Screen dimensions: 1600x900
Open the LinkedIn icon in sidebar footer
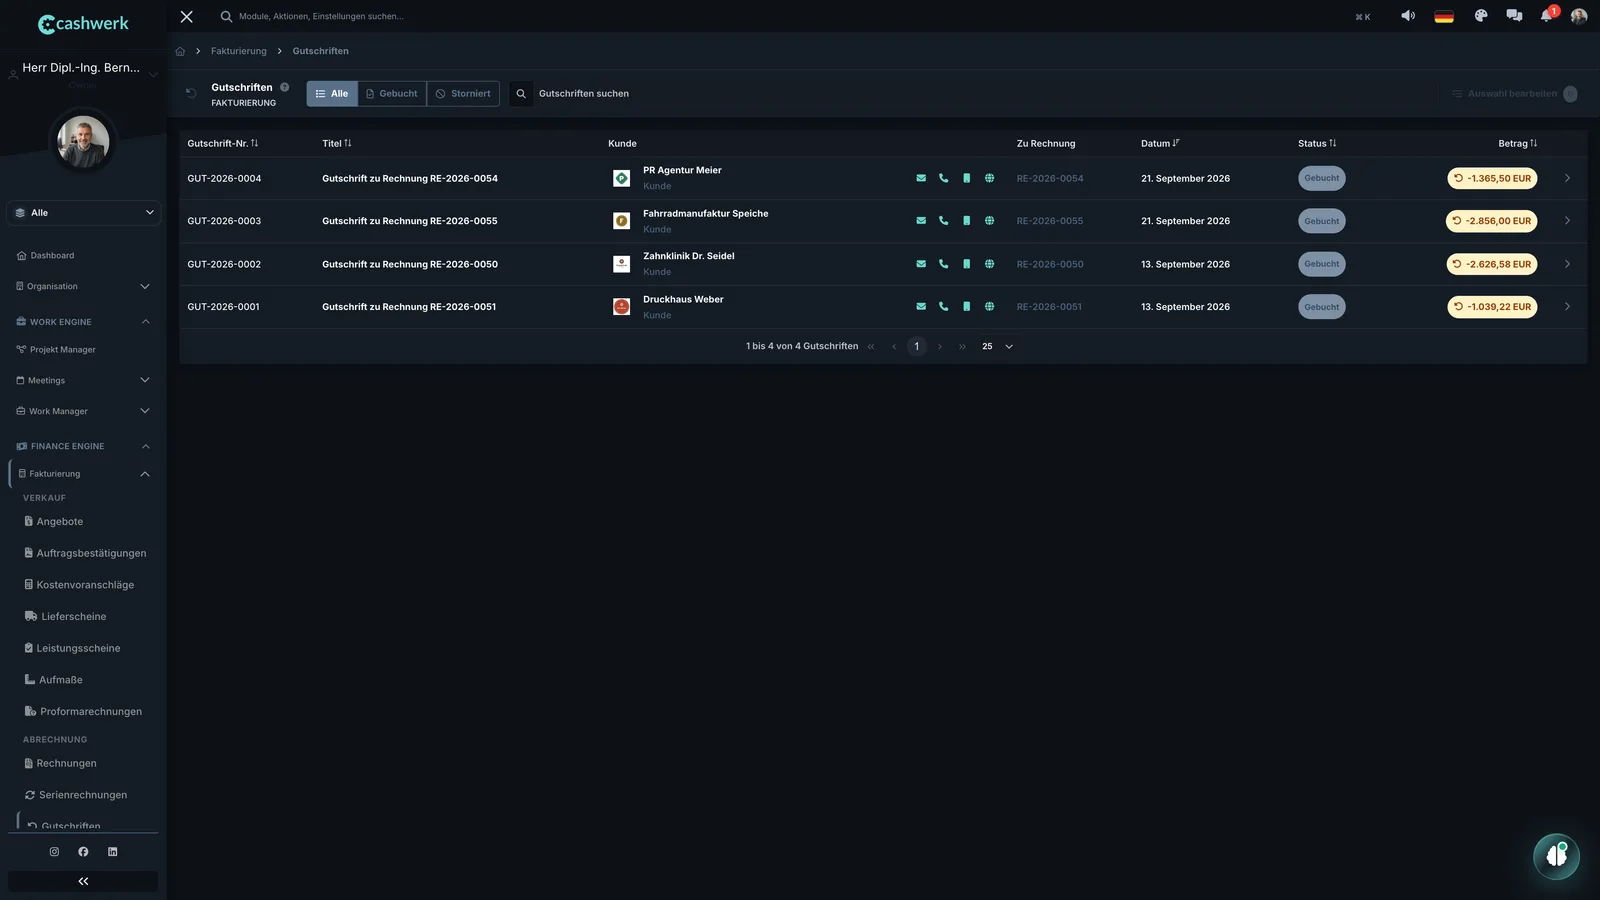pos(112,852)
